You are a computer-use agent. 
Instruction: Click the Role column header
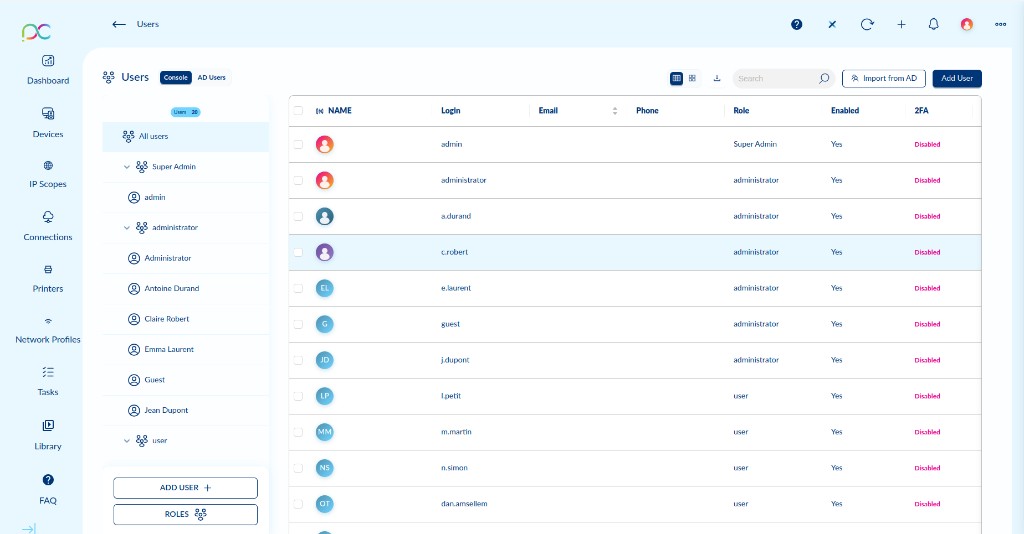pos(741,111)
